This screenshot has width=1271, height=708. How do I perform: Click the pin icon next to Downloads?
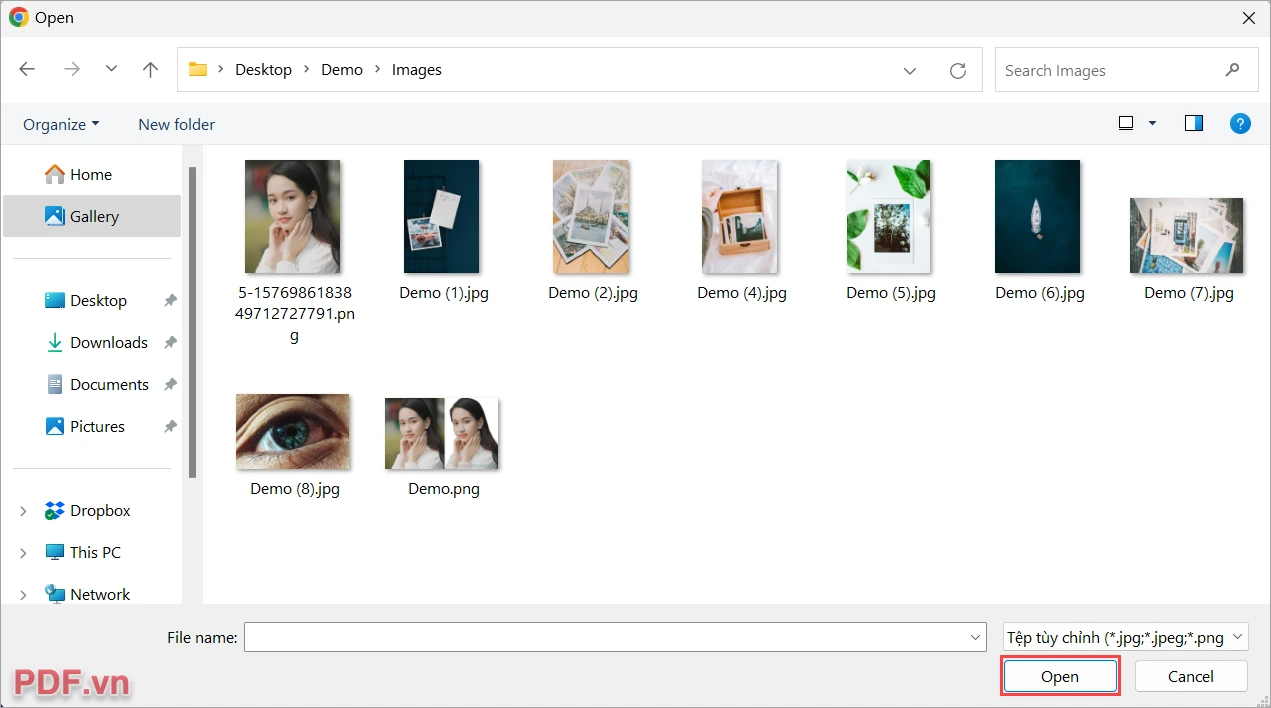[170, 342]
